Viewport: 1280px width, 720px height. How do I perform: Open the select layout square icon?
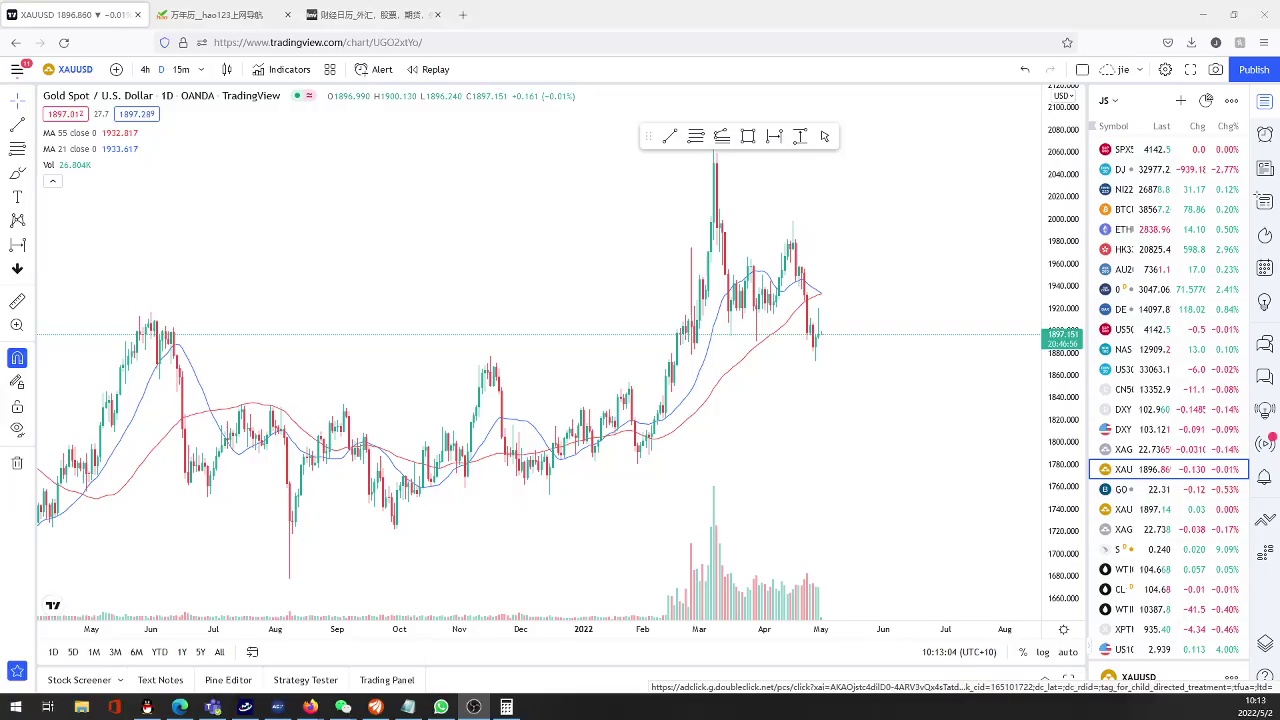1082,69
